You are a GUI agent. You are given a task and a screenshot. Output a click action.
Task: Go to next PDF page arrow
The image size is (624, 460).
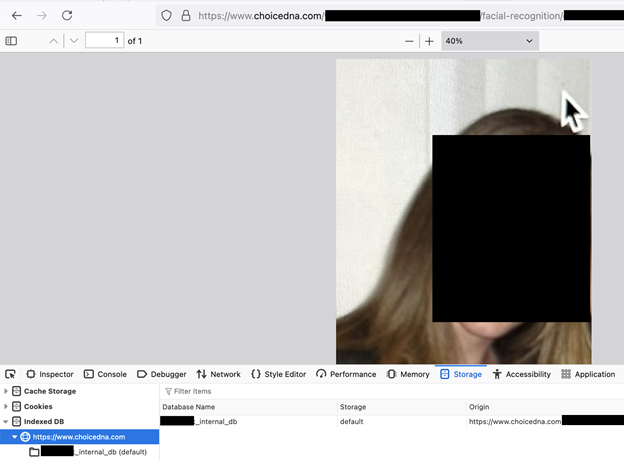tap(74, 41)
